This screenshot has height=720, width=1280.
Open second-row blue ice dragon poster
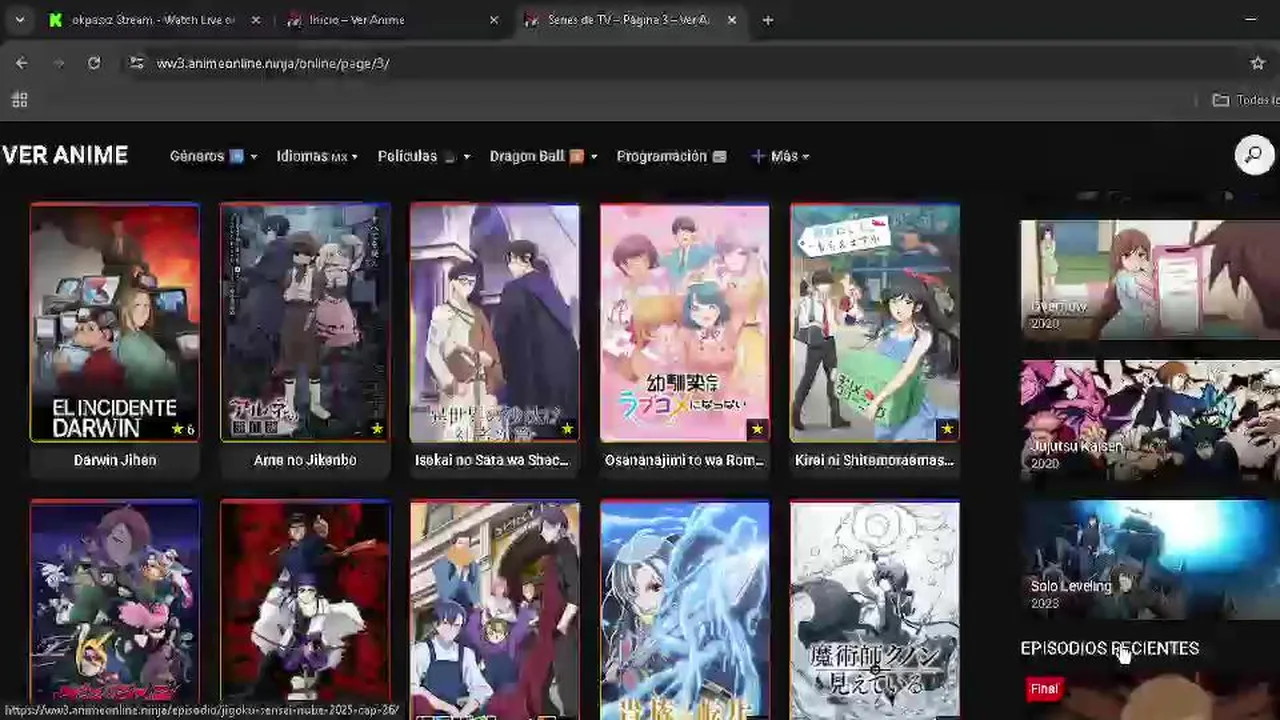click(x=685, y=610)
